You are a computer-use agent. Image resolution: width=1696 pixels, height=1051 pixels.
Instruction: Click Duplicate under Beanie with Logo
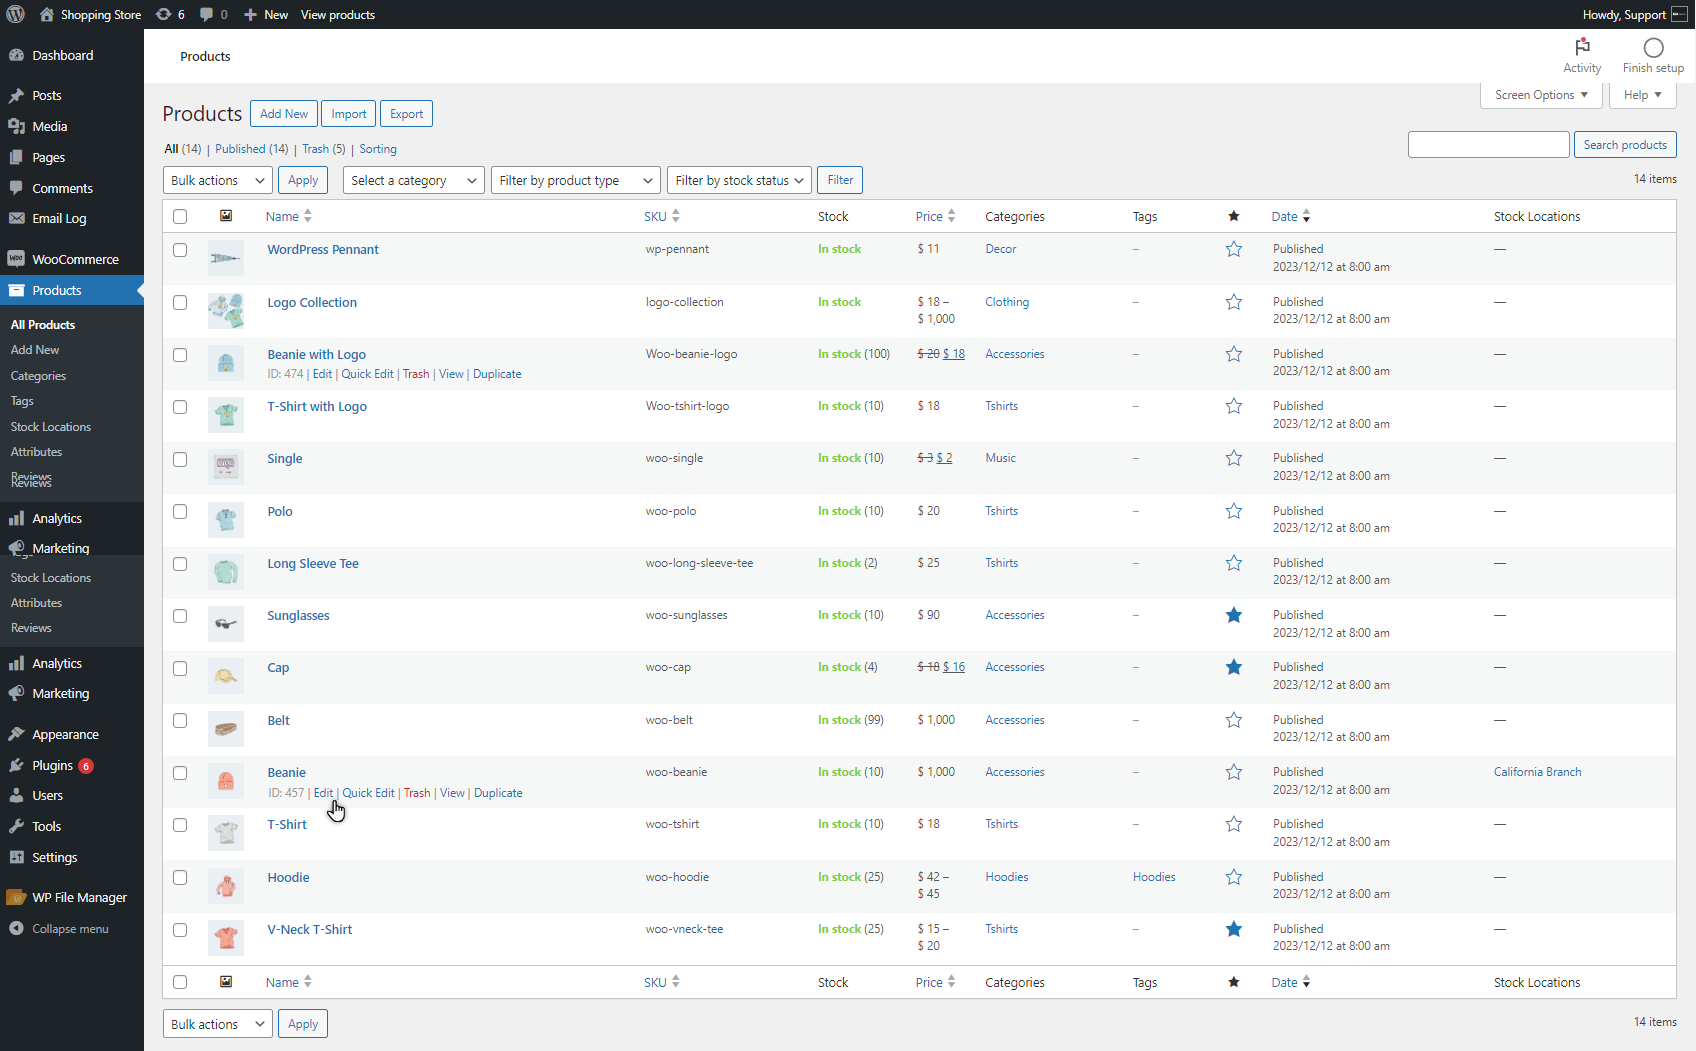coord(497,374)
